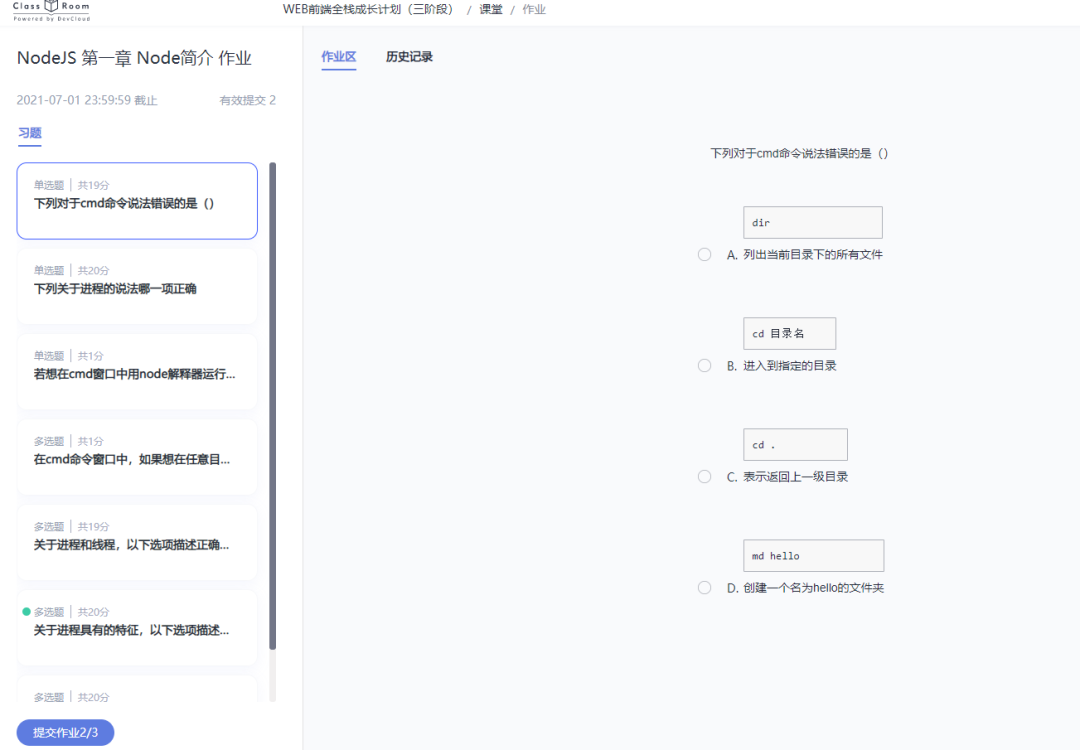Click the question list vertical scrollbar
The width and height of the screenshot is (1080, 750).
273,406
